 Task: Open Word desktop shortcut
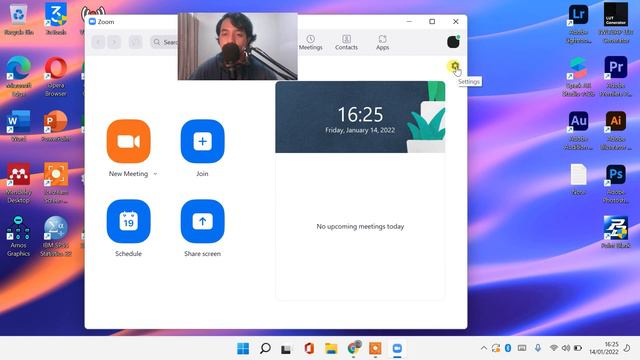point(18,126)
